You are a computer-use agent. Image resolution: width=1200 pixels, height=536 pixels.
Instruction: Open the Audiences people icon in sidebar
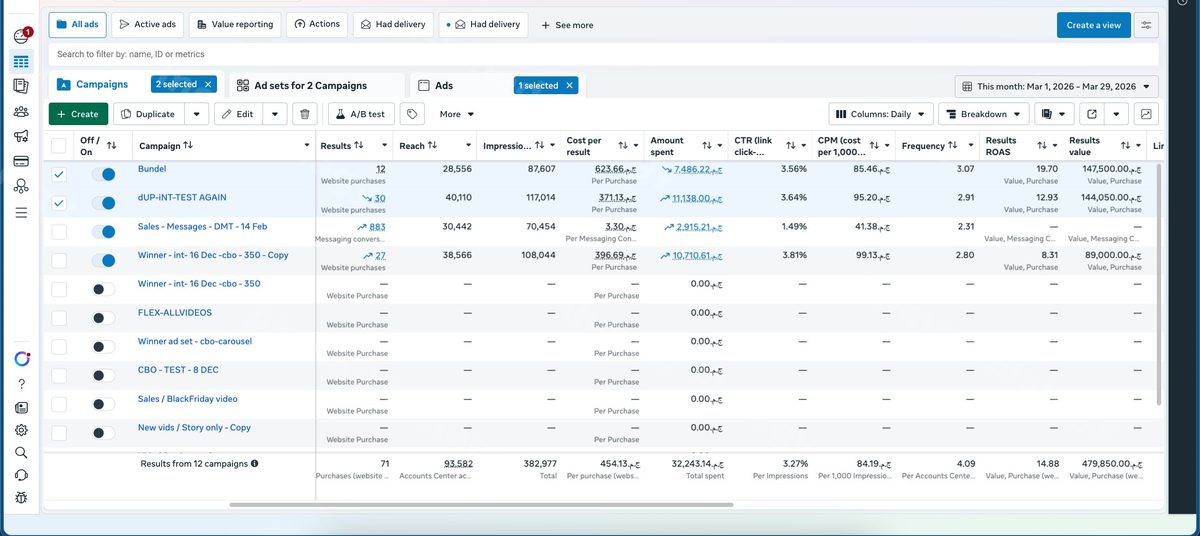click(x=21, y=111)
